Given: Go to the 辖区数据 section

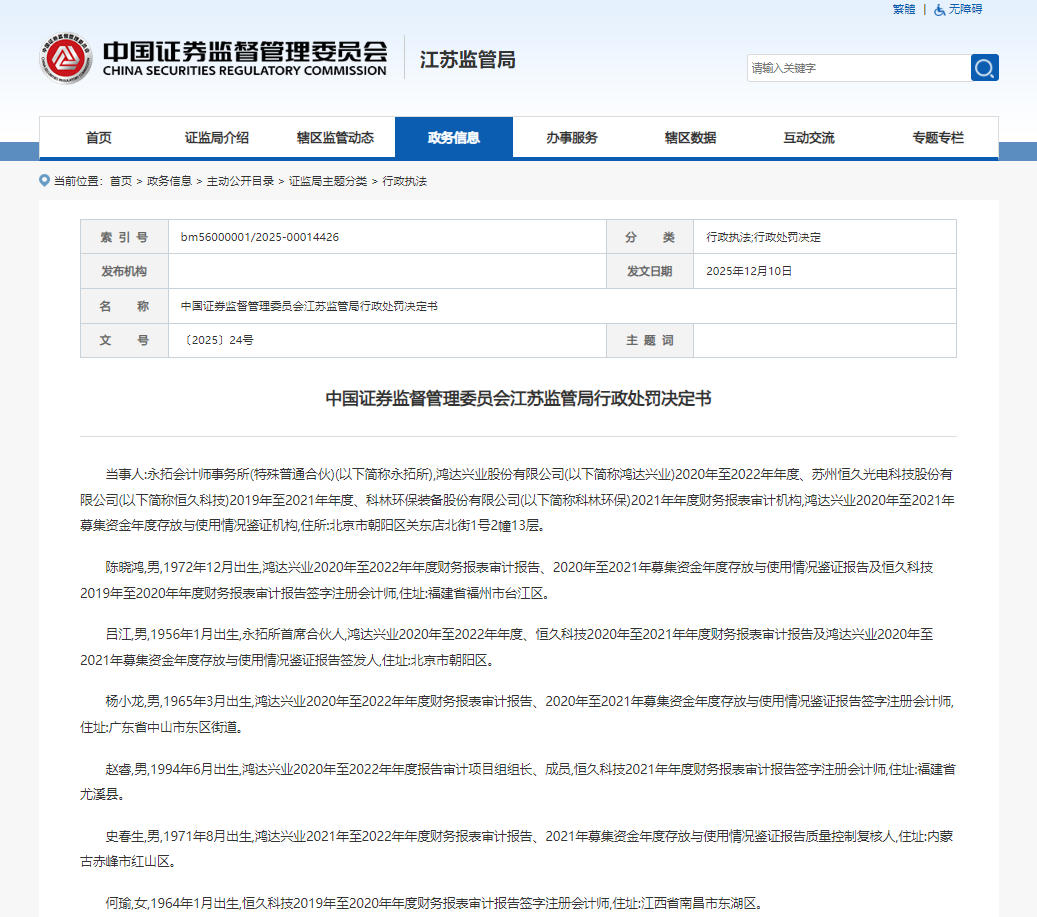Looking at the screenshot, I should pyautogui.click(x=690, y=138).
